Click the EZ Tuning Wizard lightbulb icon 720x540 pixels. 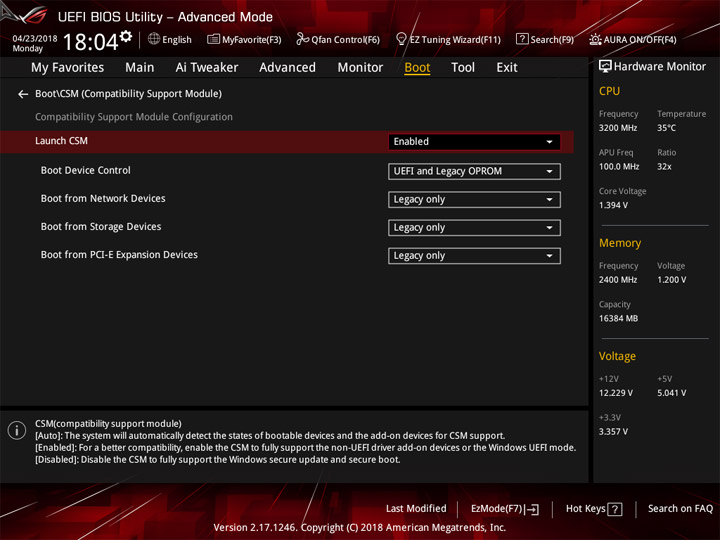(401, 39)
